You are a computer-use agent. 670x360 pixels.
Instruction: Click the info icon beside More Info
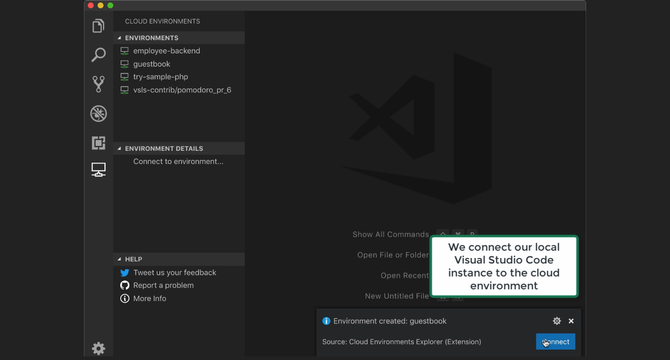[124, 299]
